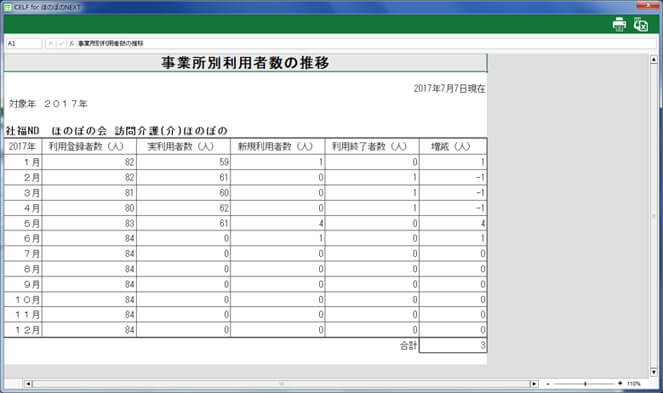Click the horizontal scrollbar right arrow
Viewport: 663px width, 393px height.
point(534,384)
